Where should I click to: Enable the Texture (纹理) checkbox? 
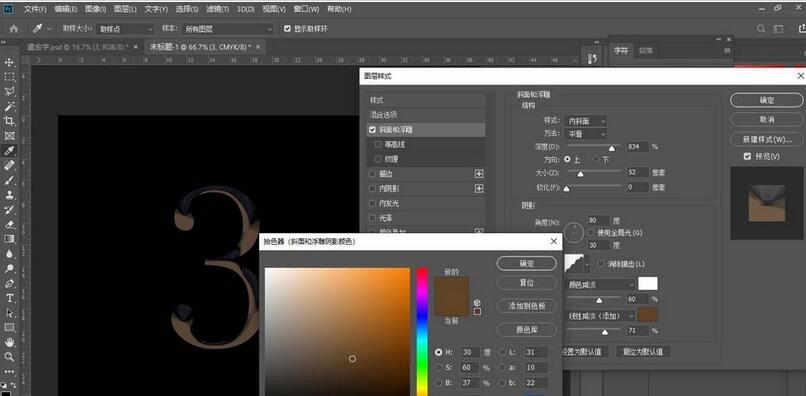pos(379,159)
